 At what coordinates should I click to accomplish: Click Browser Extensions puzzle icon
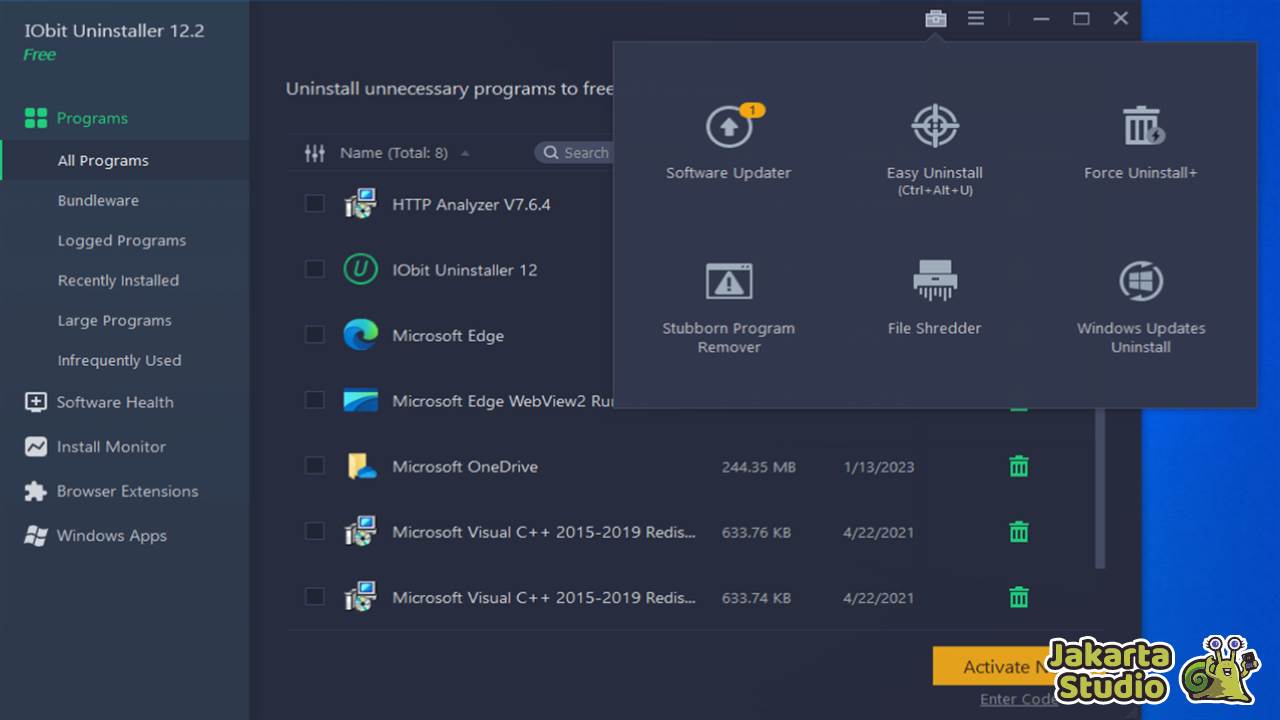click(x=36, y=491)
